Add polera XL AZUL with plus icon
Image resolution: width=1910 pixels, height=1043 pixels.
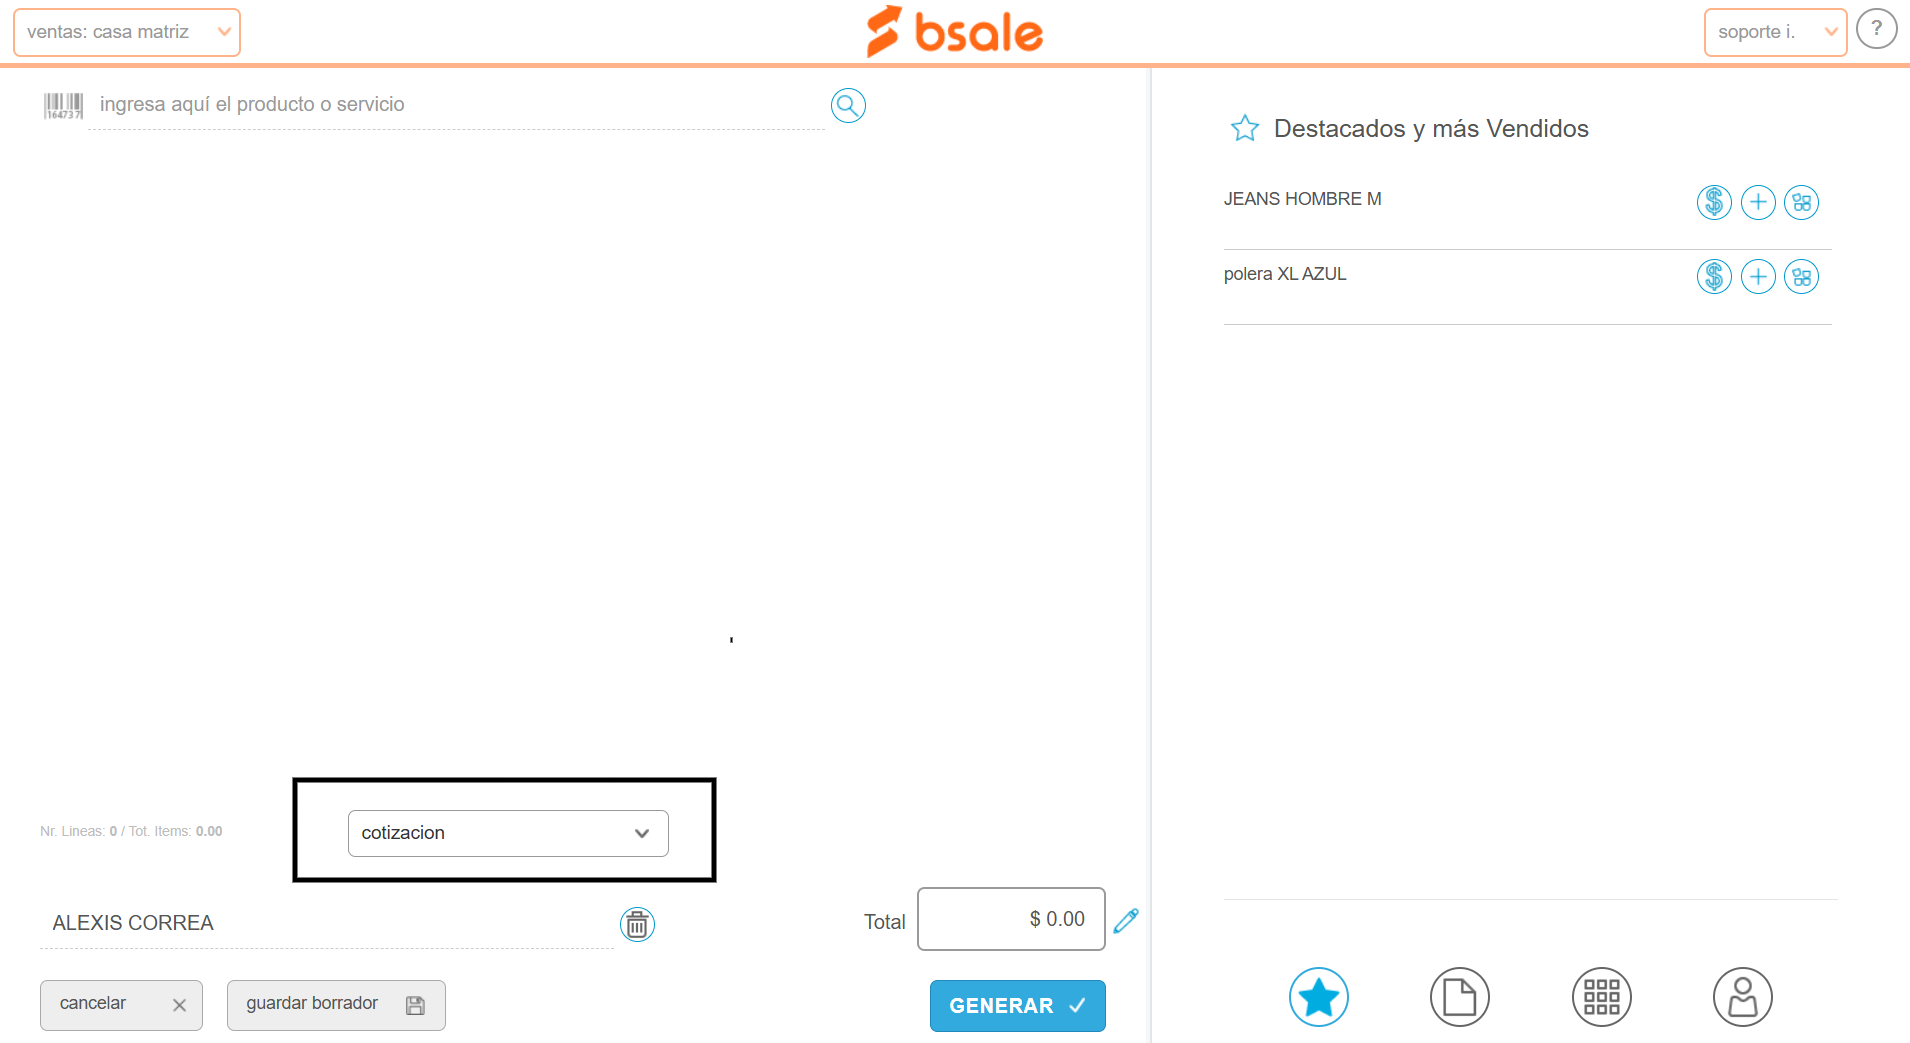[x=1758, y=276]
